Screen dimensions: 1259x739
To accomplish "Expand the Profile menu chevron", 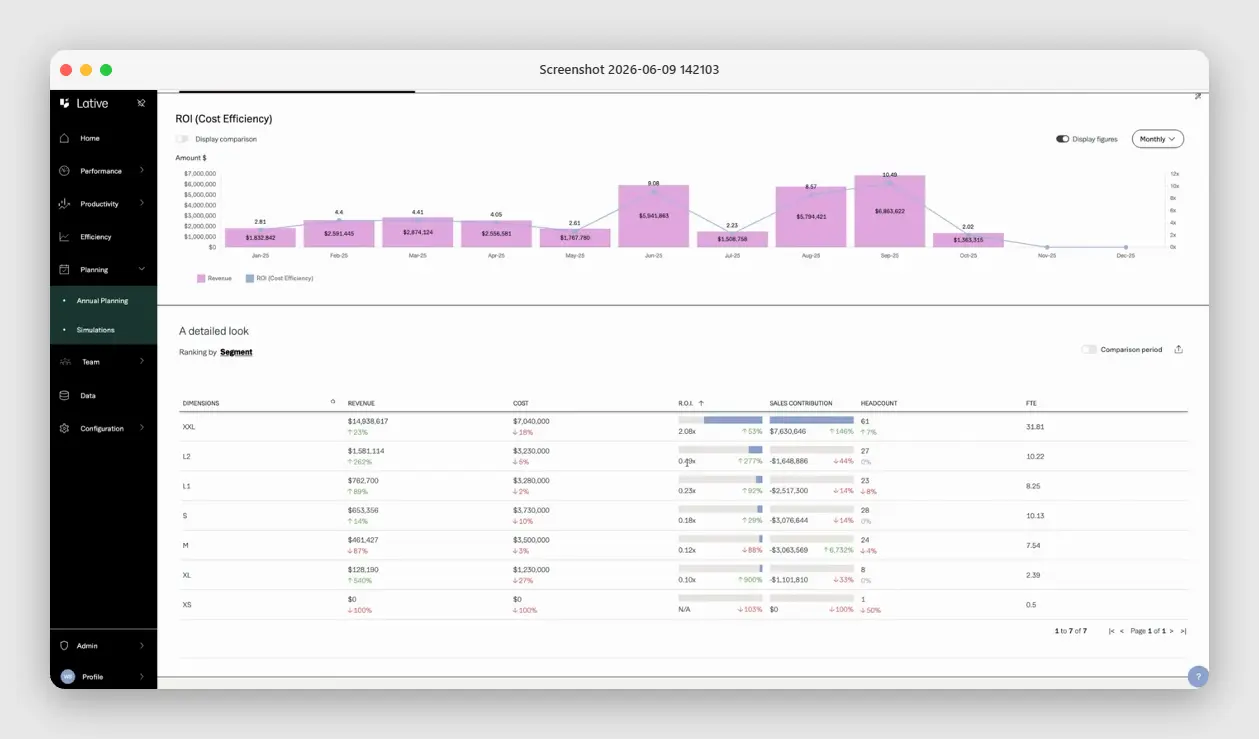I will click(141, 677).
